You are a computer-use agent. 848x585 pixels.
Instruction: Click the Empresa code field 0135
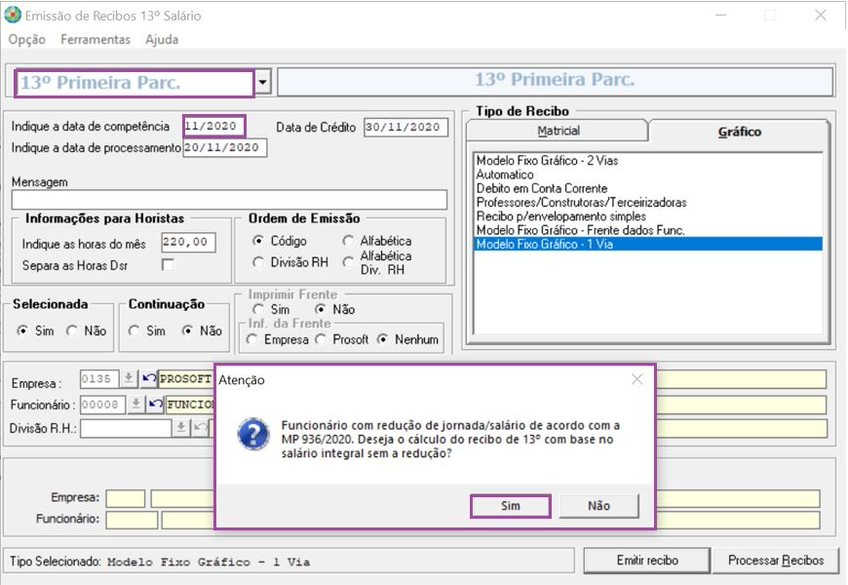(100, 379)
